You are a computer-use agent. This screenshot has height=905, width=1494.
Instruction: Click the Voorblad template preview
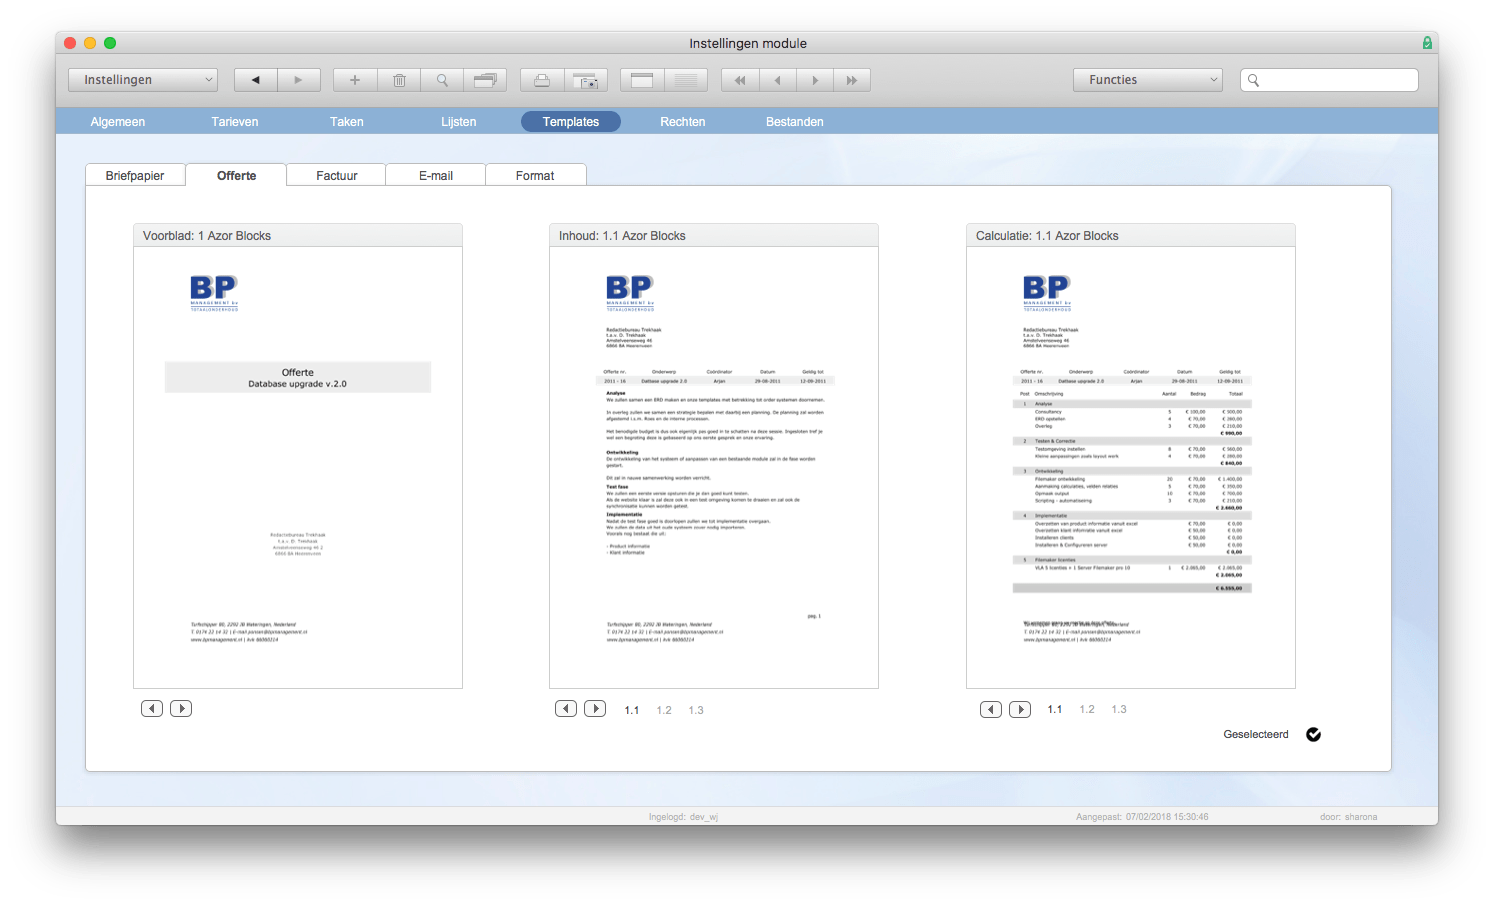pyautogui.click(x=298, y=468)
